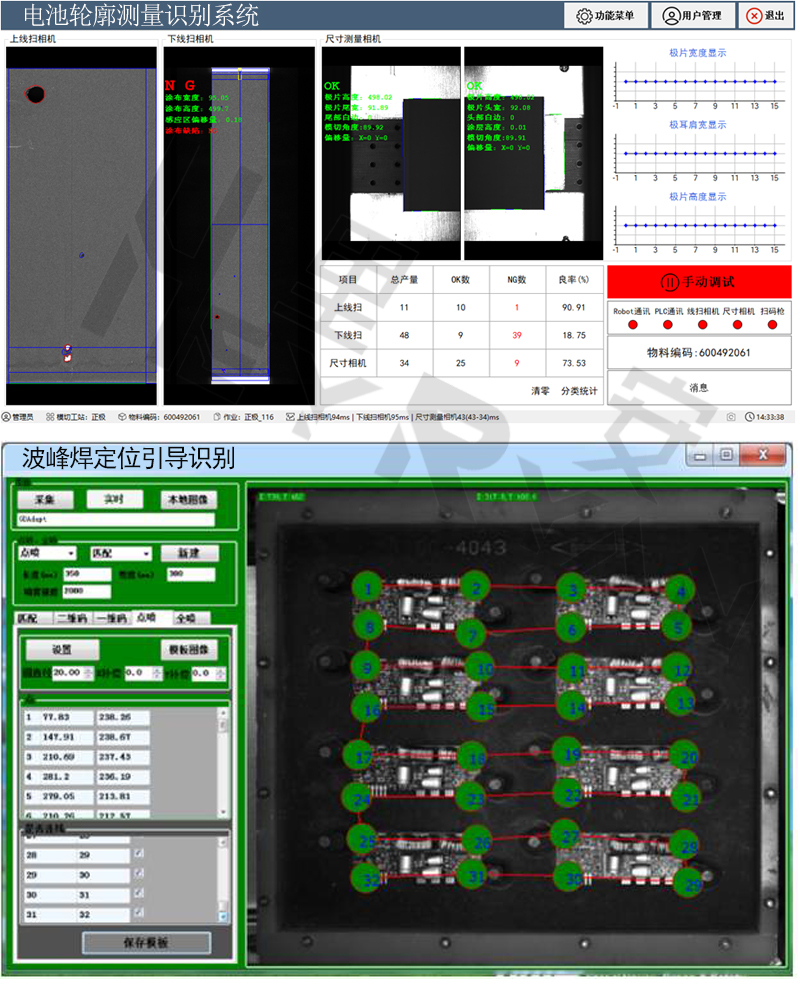The image size is (800, 1000).
Task: Toggle the checkbox in row 31-32
Action: [139, 914]
